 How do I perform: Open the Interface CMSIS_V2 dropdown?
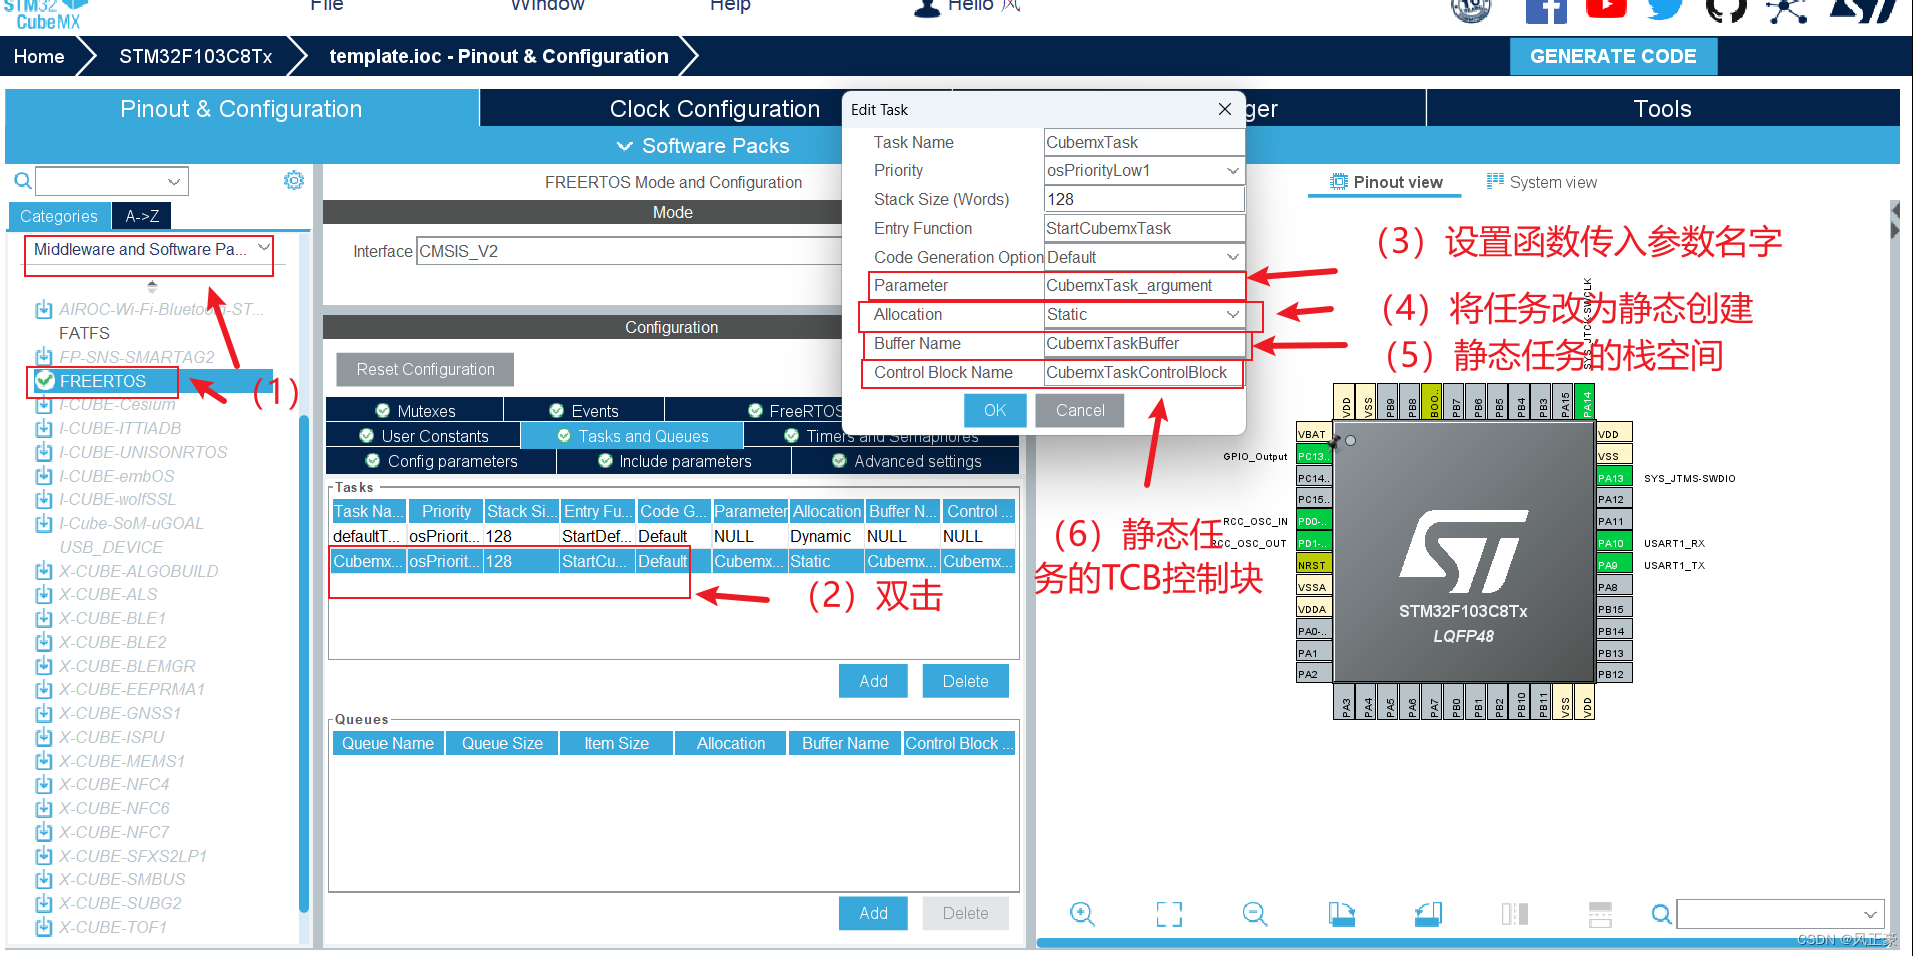(630, 251)
